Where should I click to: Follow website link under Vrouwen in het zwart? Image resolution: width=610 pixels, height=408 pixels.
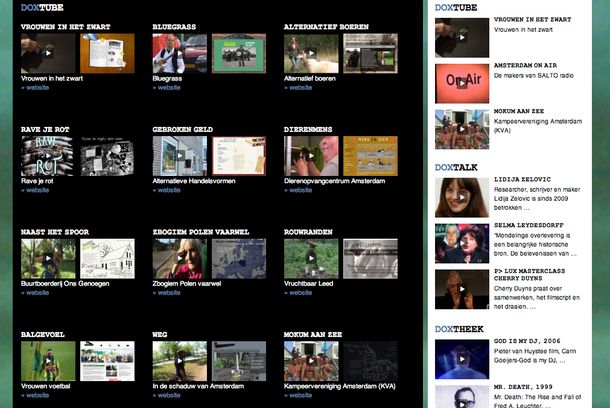(35, 88)
